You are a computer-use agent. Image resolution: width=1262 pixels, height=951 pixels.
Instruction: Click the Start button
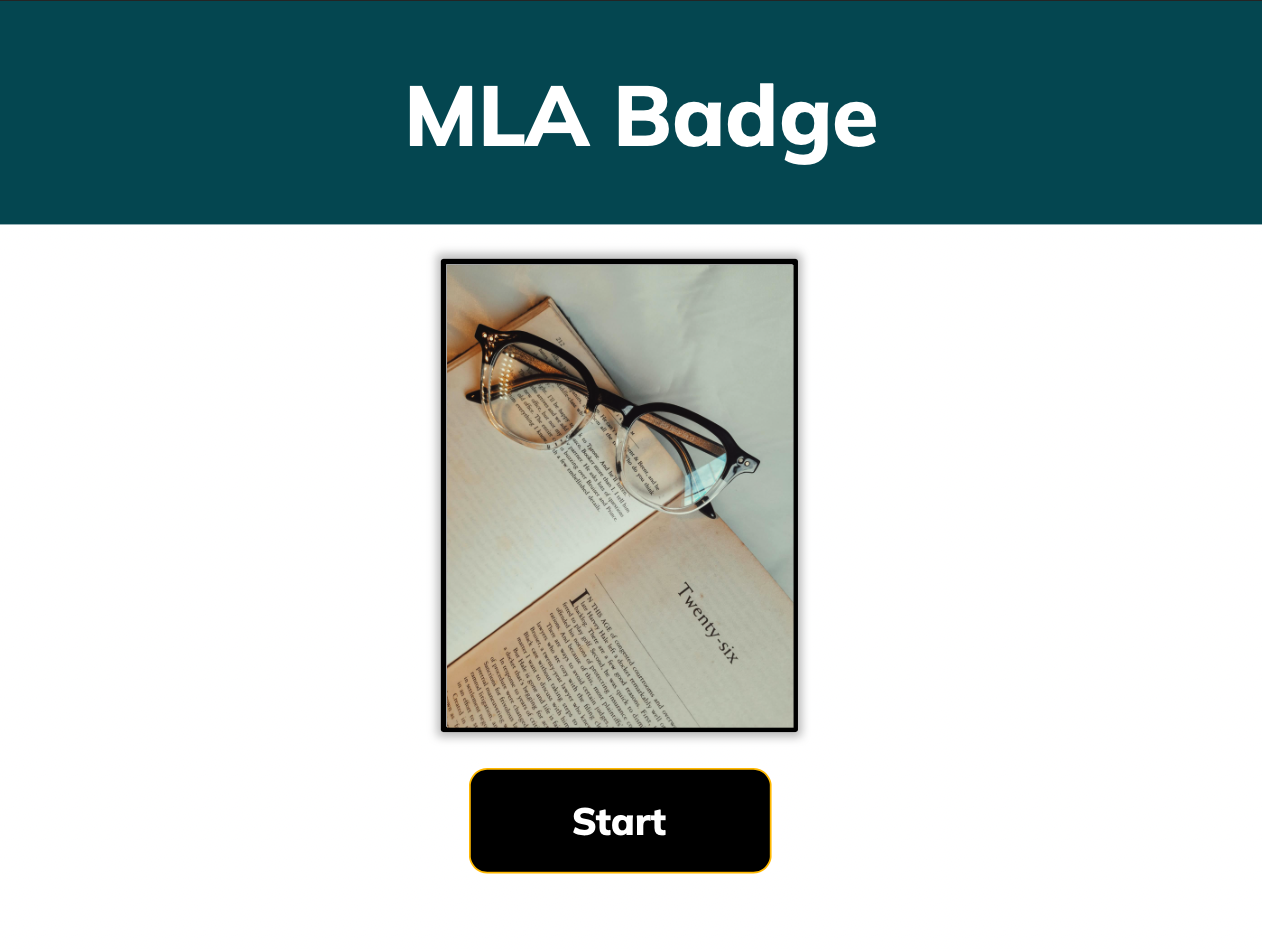click(x=620, y=821)
